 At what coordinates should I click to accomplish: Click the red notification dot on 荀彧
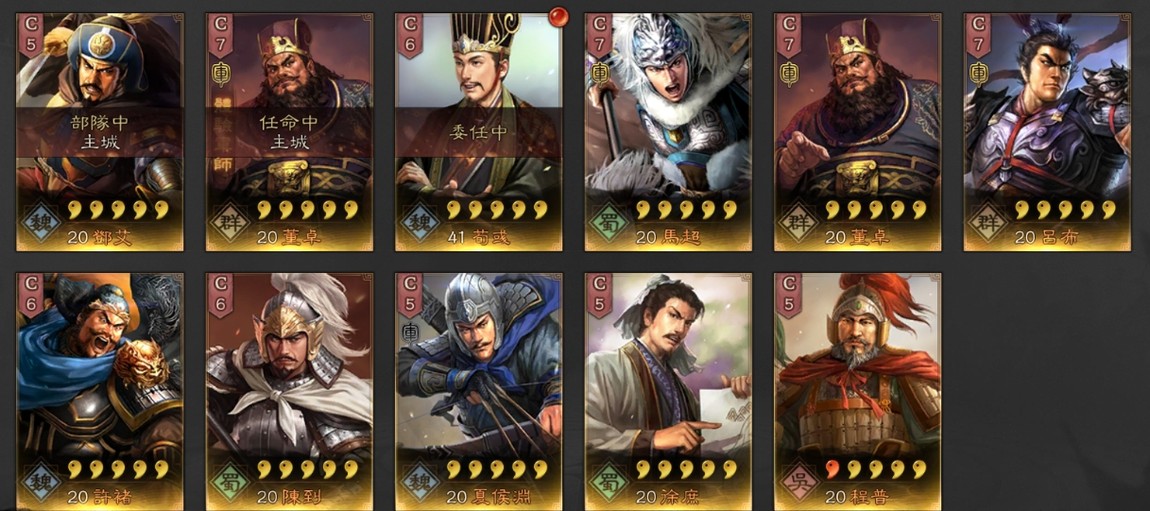pos(559,15)
